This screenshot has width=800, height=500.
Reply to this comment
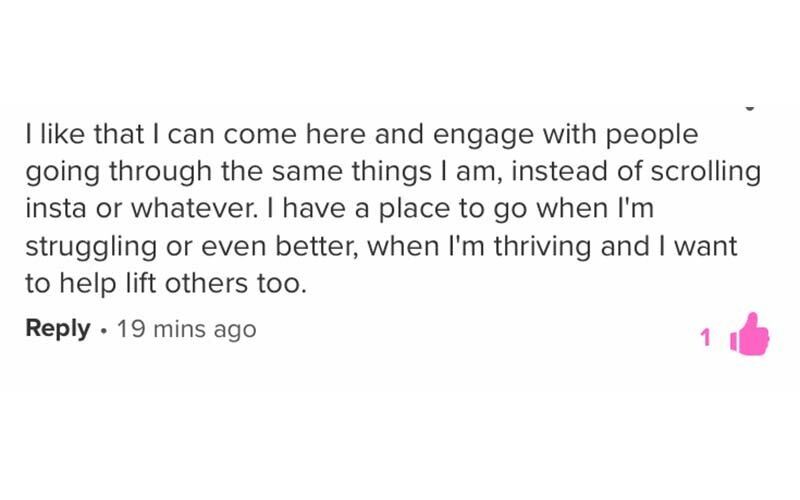point(58,329)
